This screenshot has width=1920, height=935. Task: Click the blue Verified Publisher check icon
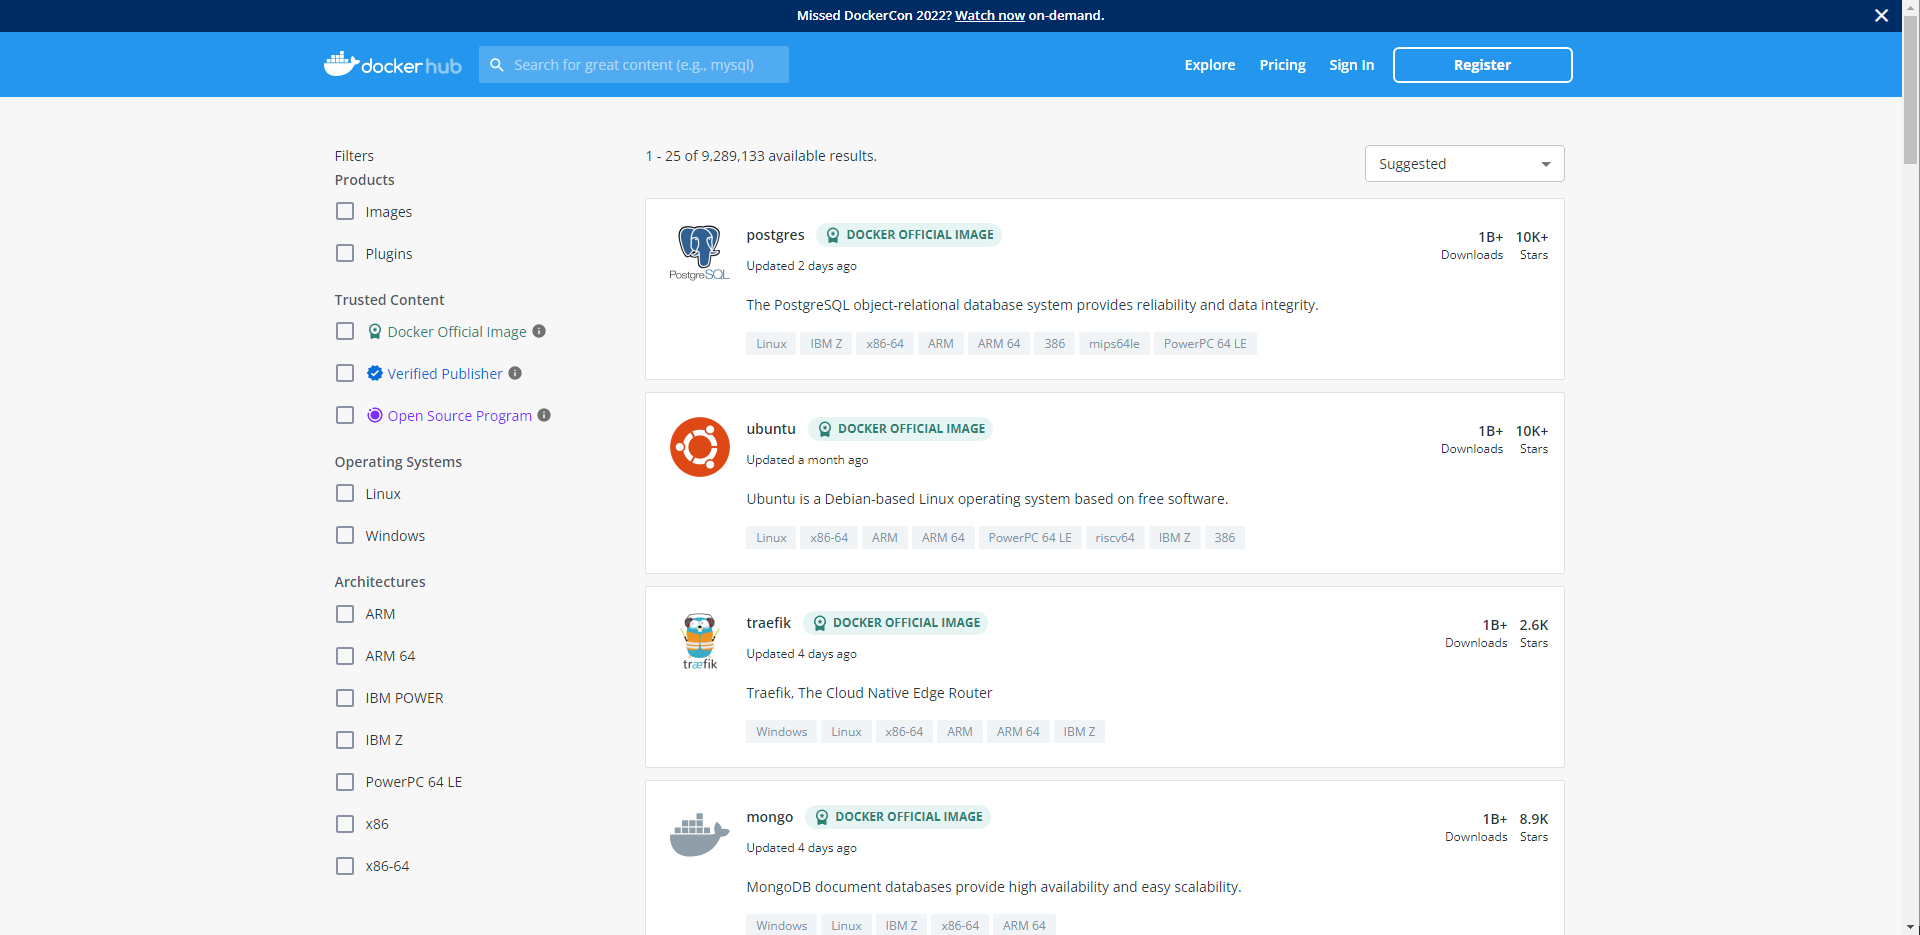coord(375,373)
